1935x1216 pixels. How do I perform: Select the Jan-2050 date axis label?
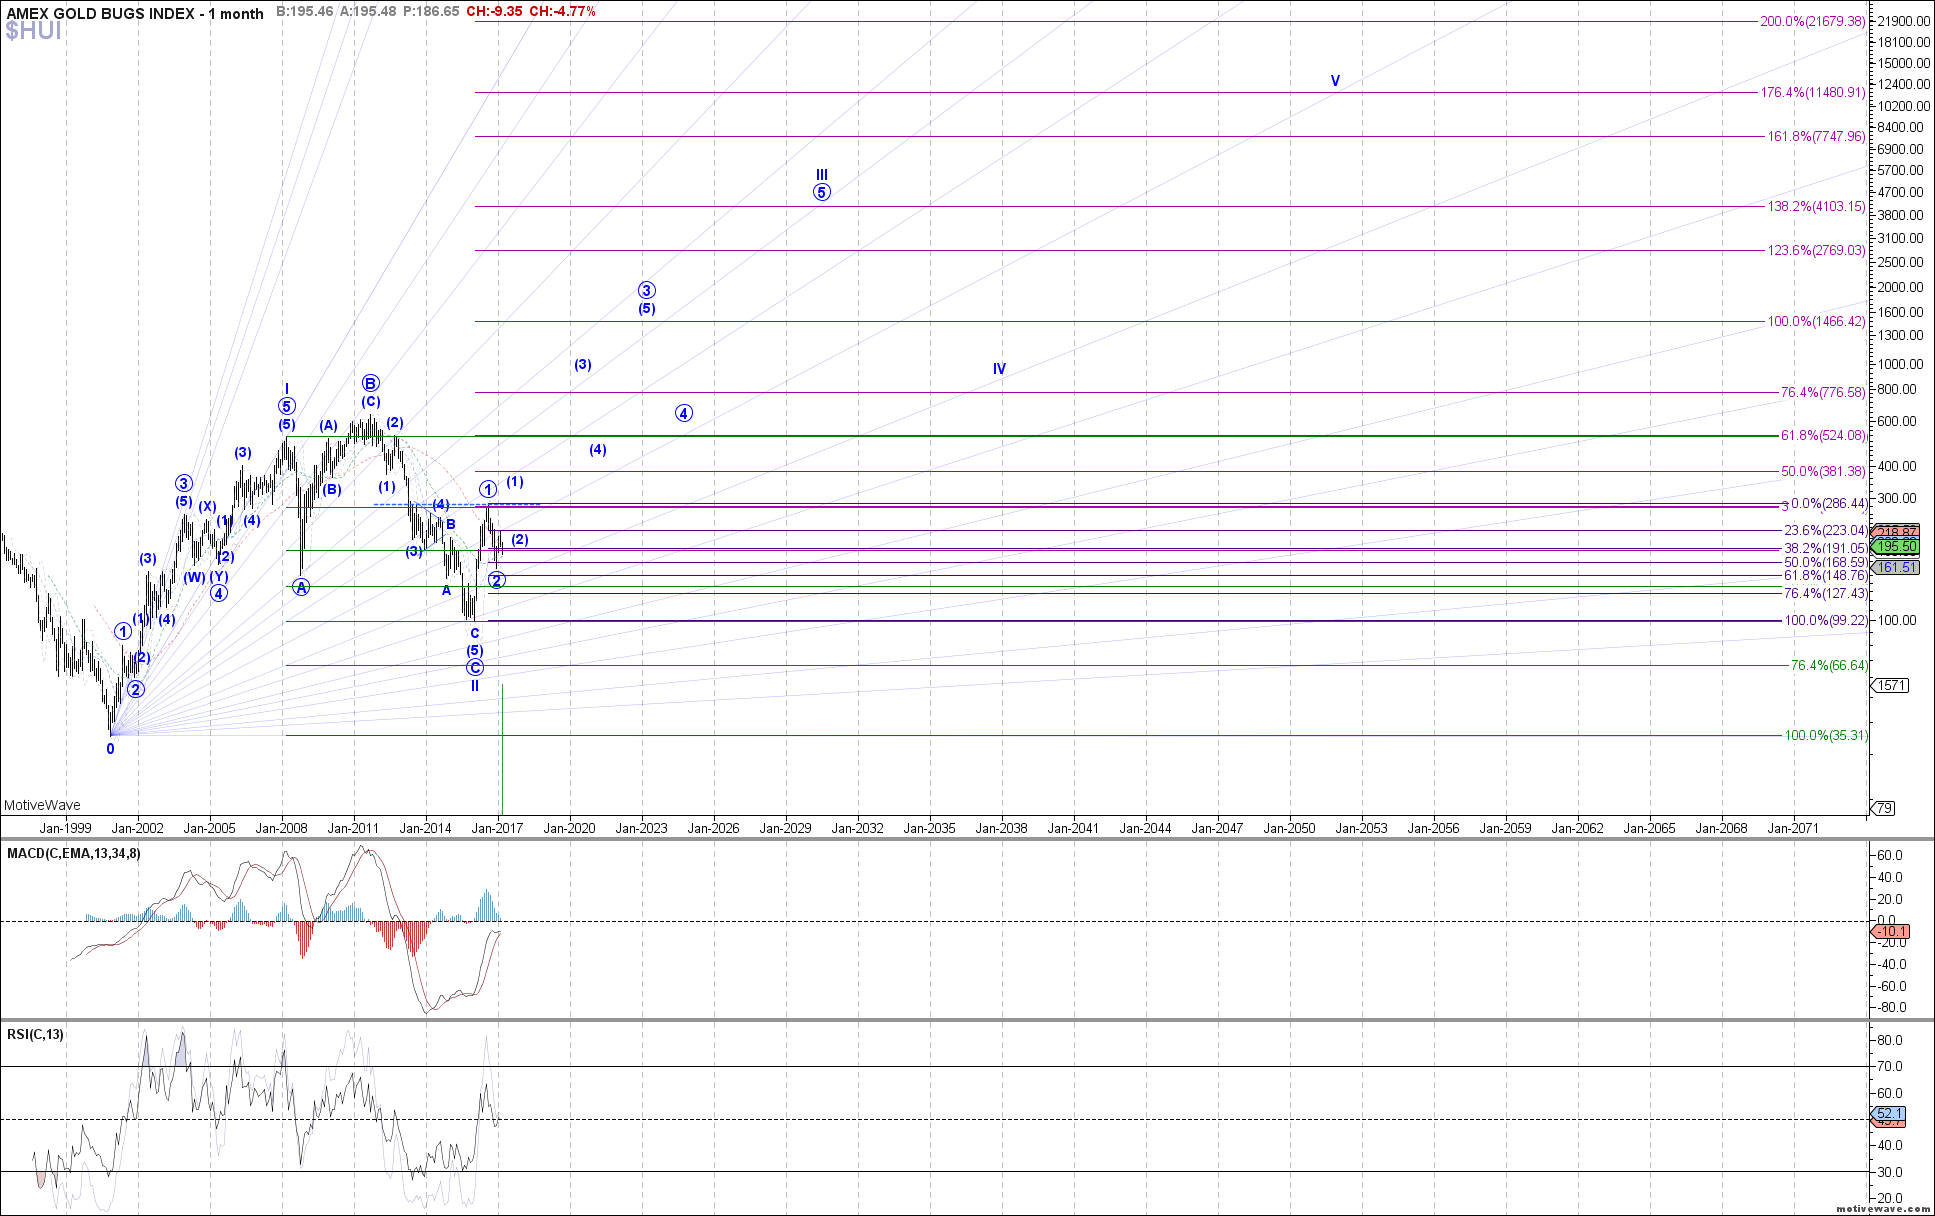coord(1289,828)
